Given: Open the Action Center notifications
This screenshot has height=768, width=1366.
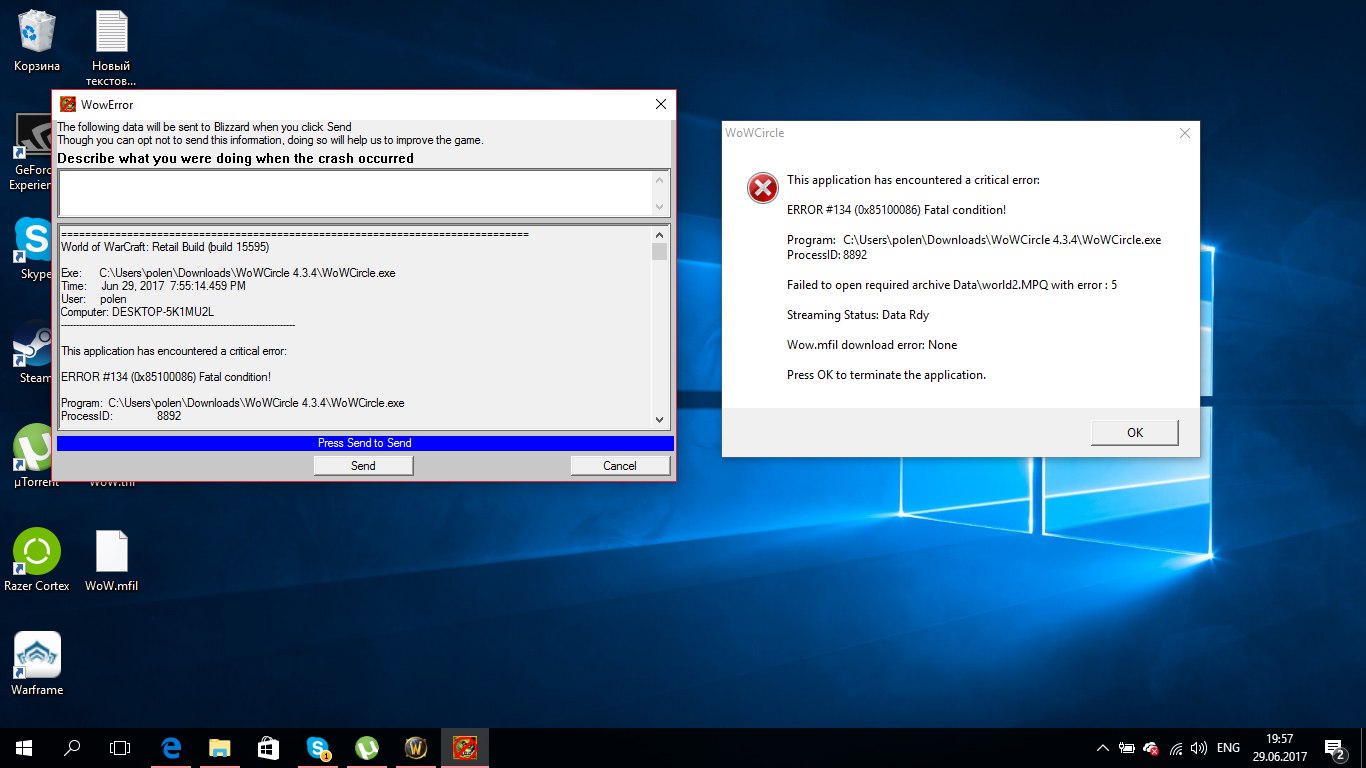Looking at the screenshot, I should click(1334, 747).
